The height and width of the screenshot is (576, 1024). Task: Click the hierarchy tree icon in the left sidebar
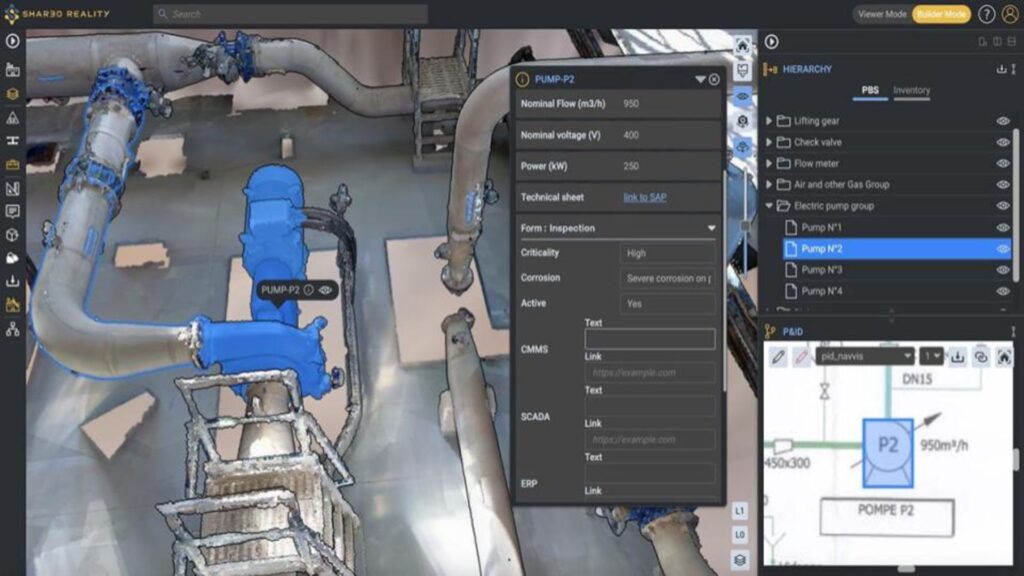pyautogui.click(x=13, y=328)
